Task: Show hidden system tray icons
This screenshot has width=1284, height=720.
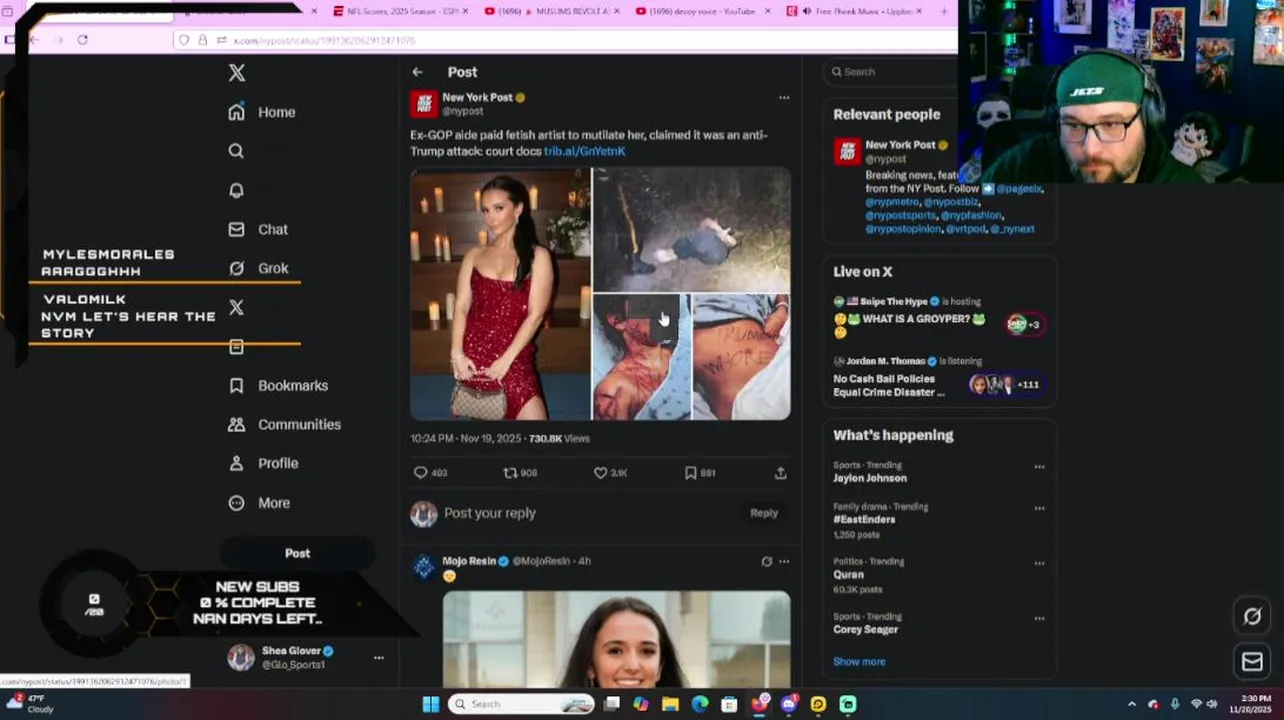Action: tap(1131, 704)
